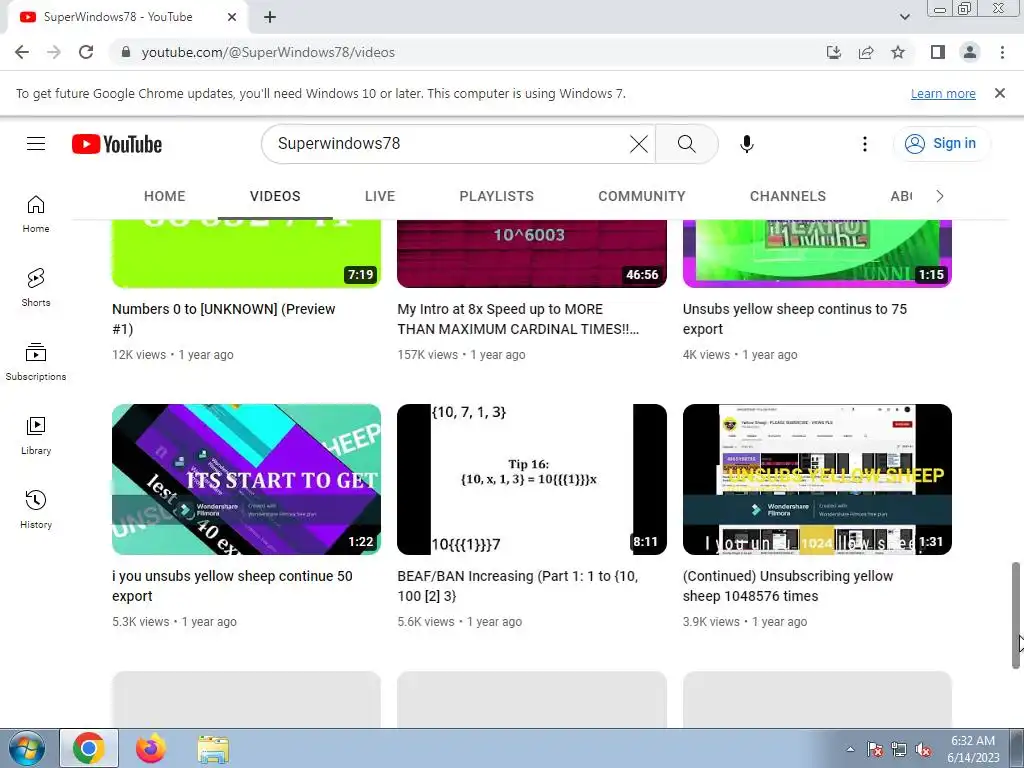The height and width of the screenshot is (768, 1024).
Task: Open Unsubs yellow sheep continus to 75 title
Action: [795, 319]
